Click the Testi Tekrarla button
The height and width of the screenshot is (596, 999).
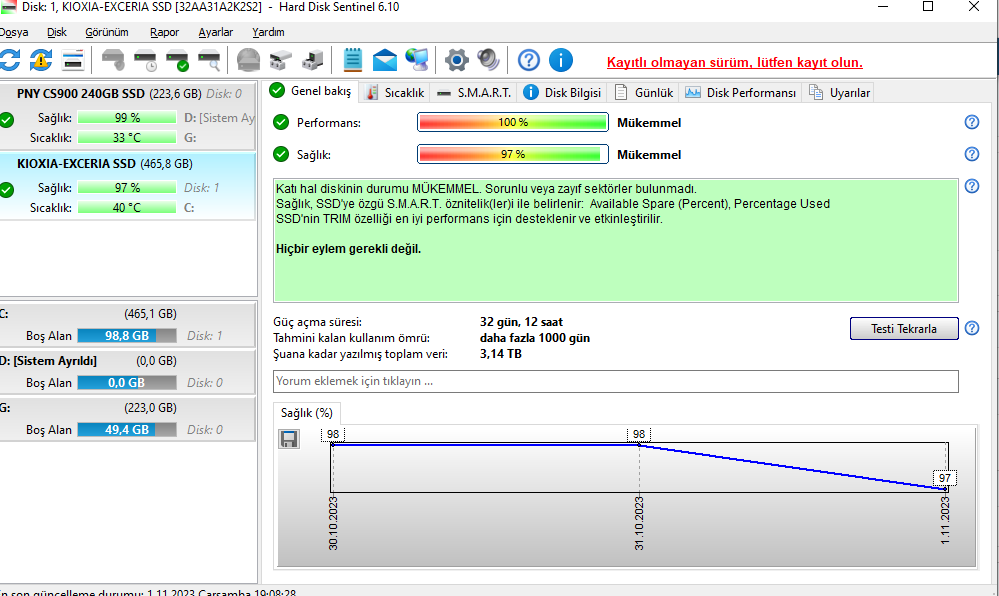click(903, 329)
